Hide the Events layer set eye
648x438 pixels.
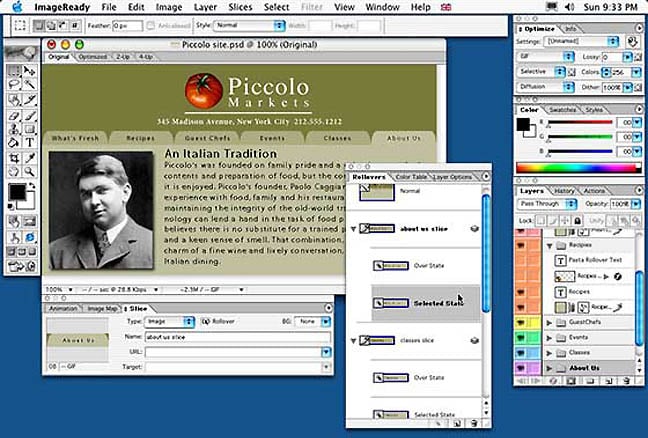coord(521,338)
